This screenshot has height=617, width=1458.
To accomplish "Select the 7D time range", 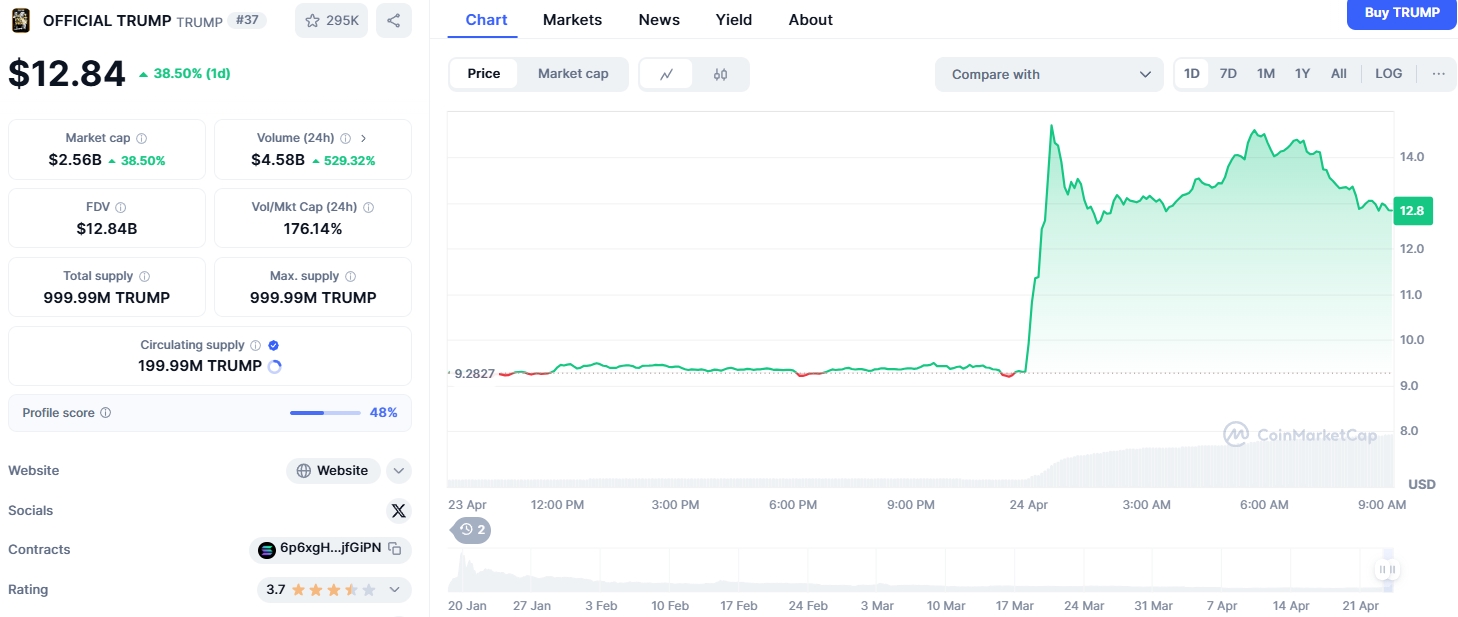I will 1228,74.
